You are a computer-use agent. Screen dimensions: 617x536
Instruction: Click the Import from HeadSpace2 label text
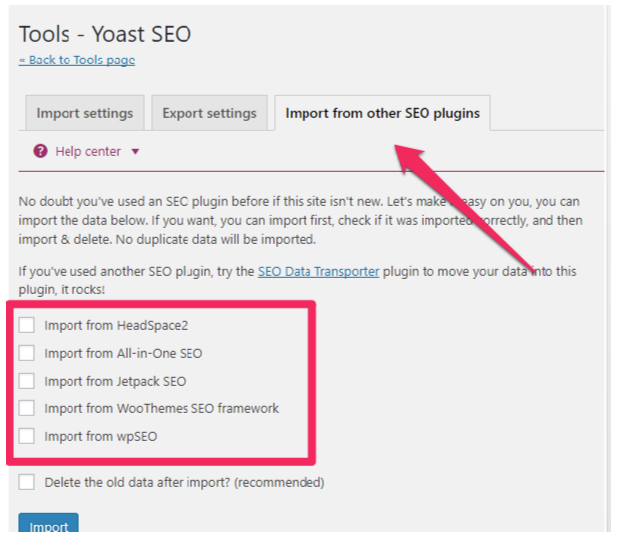pyautogui.click(x=116, y=326)
